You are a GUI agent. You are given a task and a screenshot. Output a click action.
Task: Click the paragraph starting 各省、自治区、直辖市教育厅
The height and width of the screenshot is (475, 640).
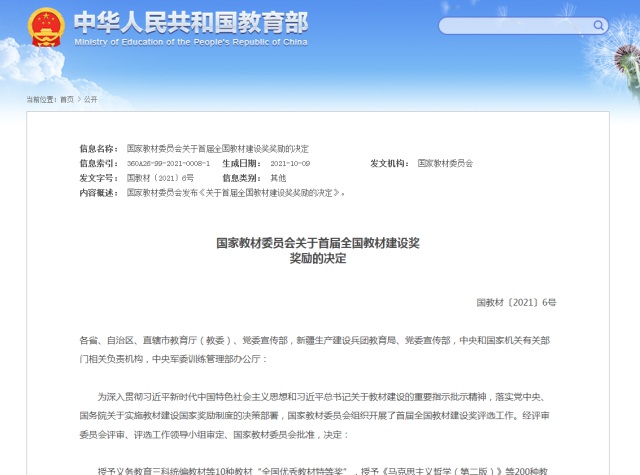click(315, 350)
